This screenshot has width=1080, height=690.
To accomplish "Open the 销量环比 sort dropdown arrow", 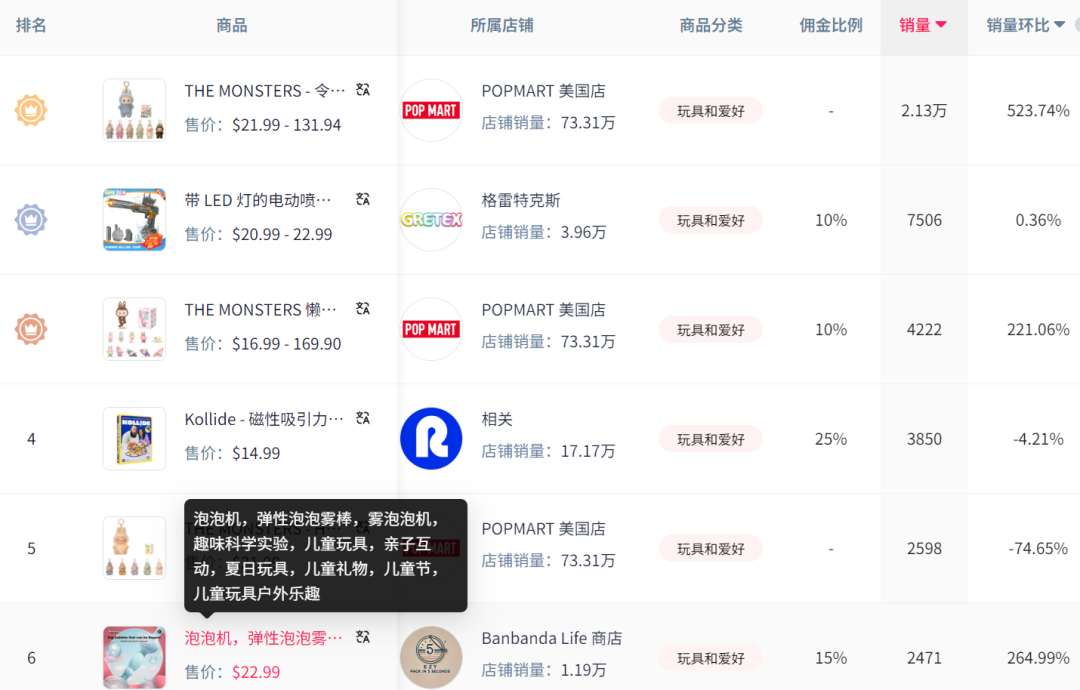I will tap(1062, 24).
